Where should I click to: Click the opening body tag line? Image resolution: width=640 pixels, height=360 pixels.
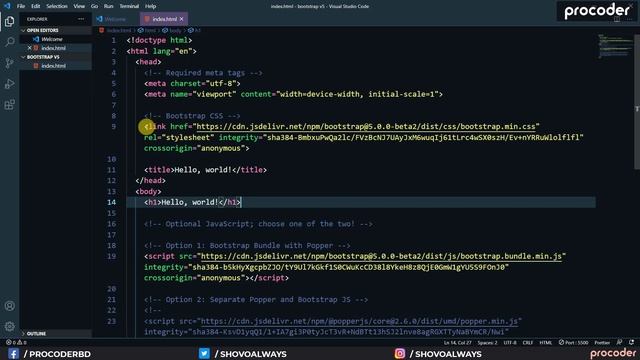[148, 191]
